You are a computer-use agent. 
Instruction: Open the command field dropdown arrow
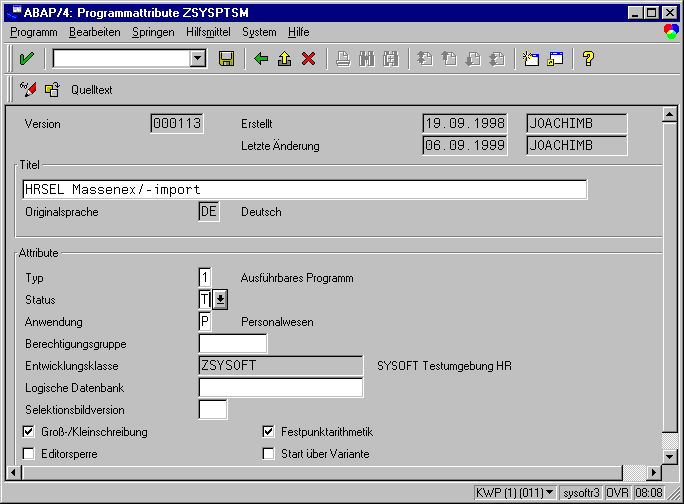[198, 59]
